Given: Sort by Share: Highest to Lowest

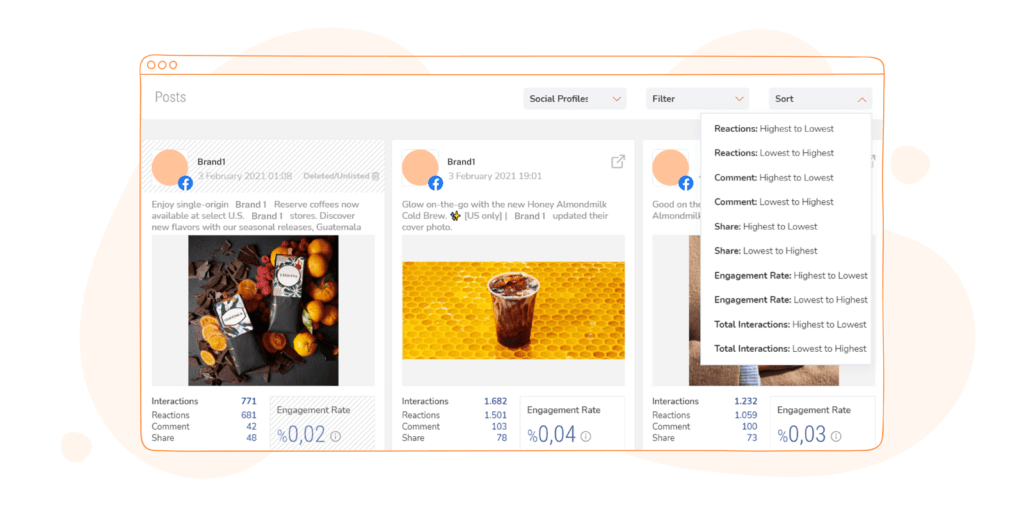Looking at the screenshot, I should tap(766, 227).
